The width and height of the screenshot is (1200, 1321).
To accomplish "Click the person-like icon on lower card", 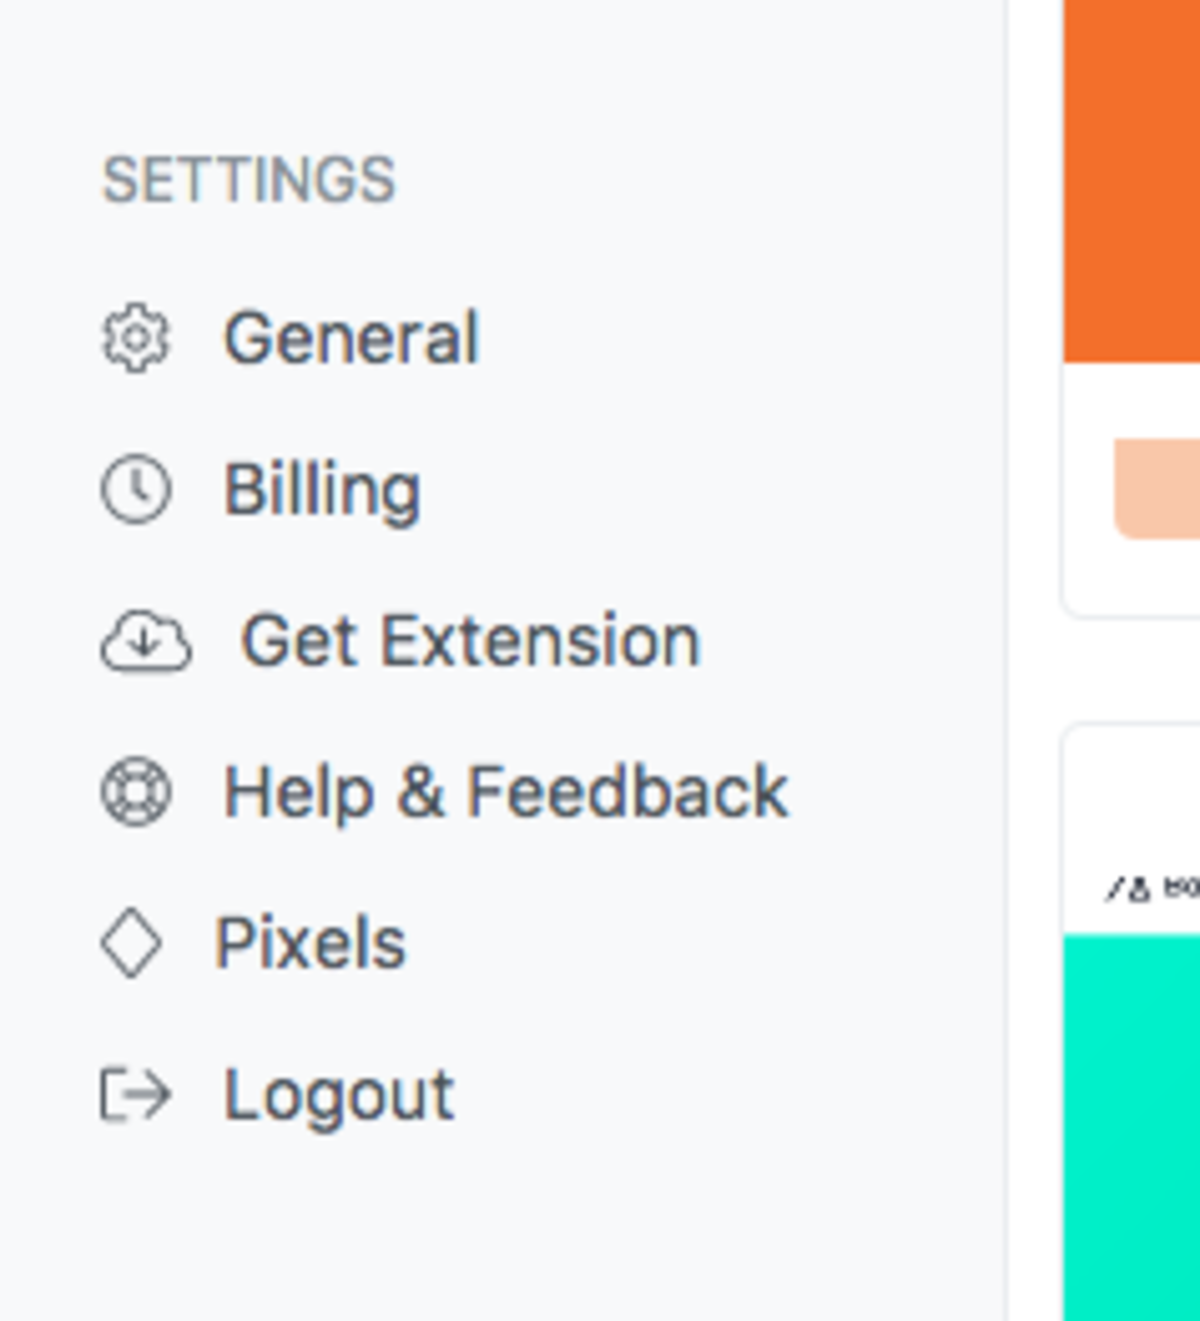I will [1139, 888].
